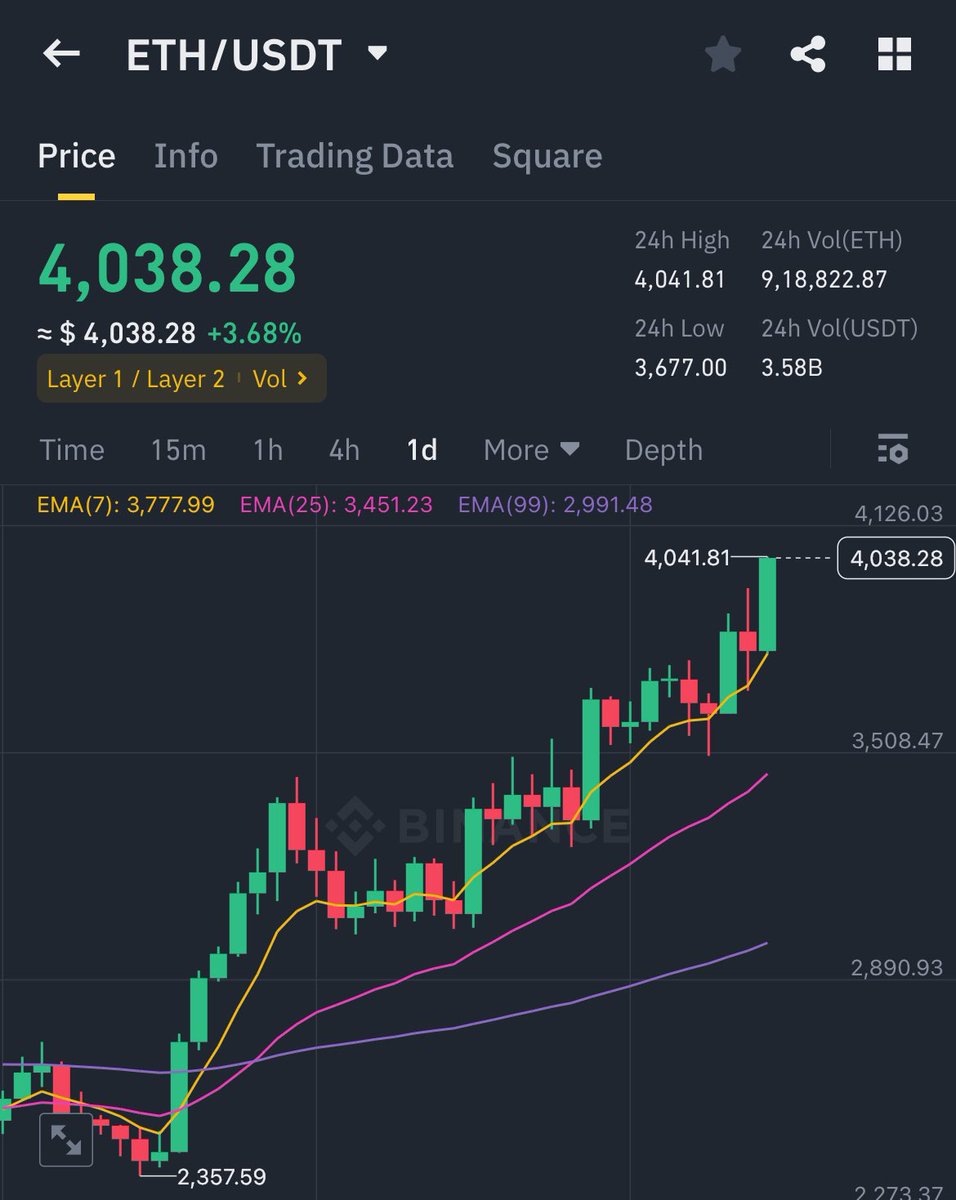Open chart indicator settings icon beside Depth
This screenshot has width=956, height=1200.
tap(891, 451)
